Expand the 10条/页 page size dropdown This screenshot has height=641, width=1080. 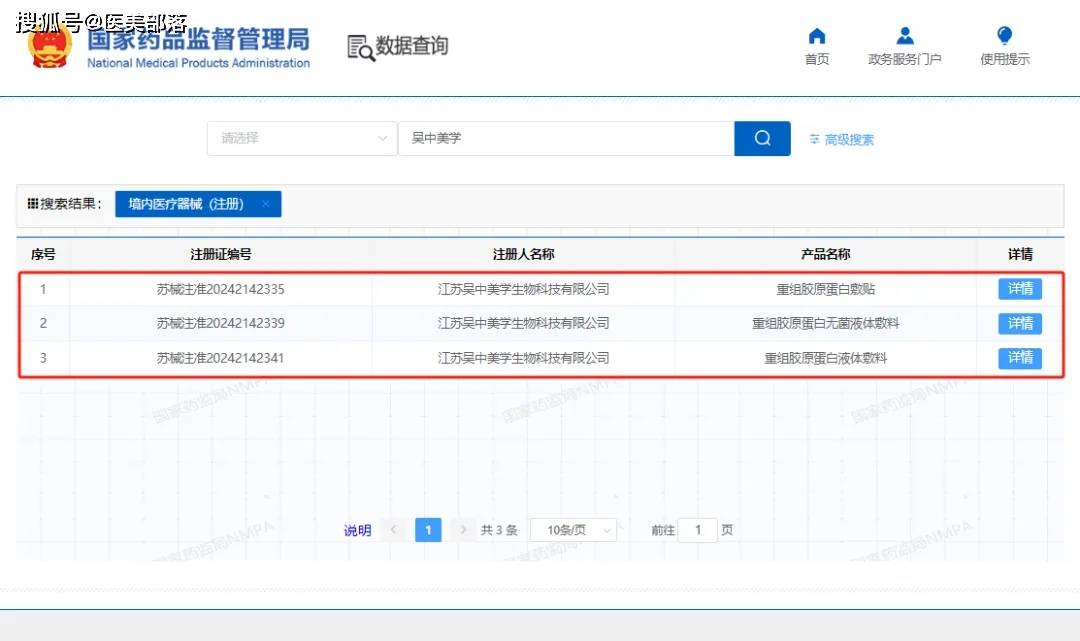[x=573, y=529]
